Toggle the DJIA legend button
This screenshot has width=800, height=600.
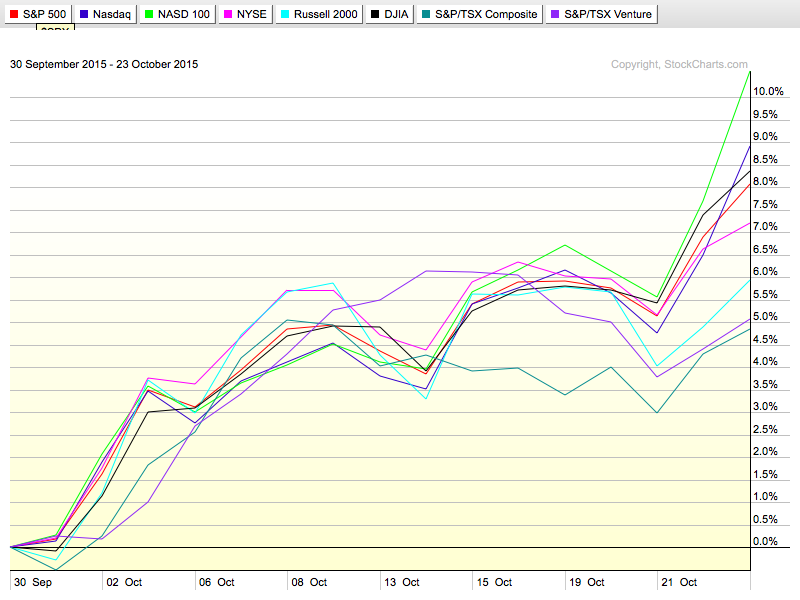click(390, 14)
